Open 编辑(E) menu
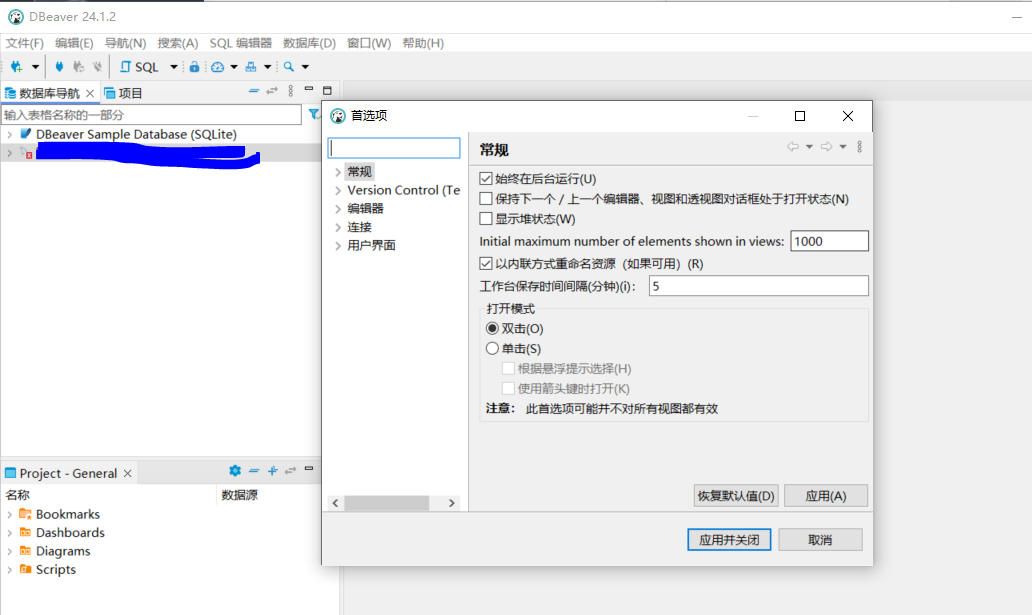 coord(74,43)
